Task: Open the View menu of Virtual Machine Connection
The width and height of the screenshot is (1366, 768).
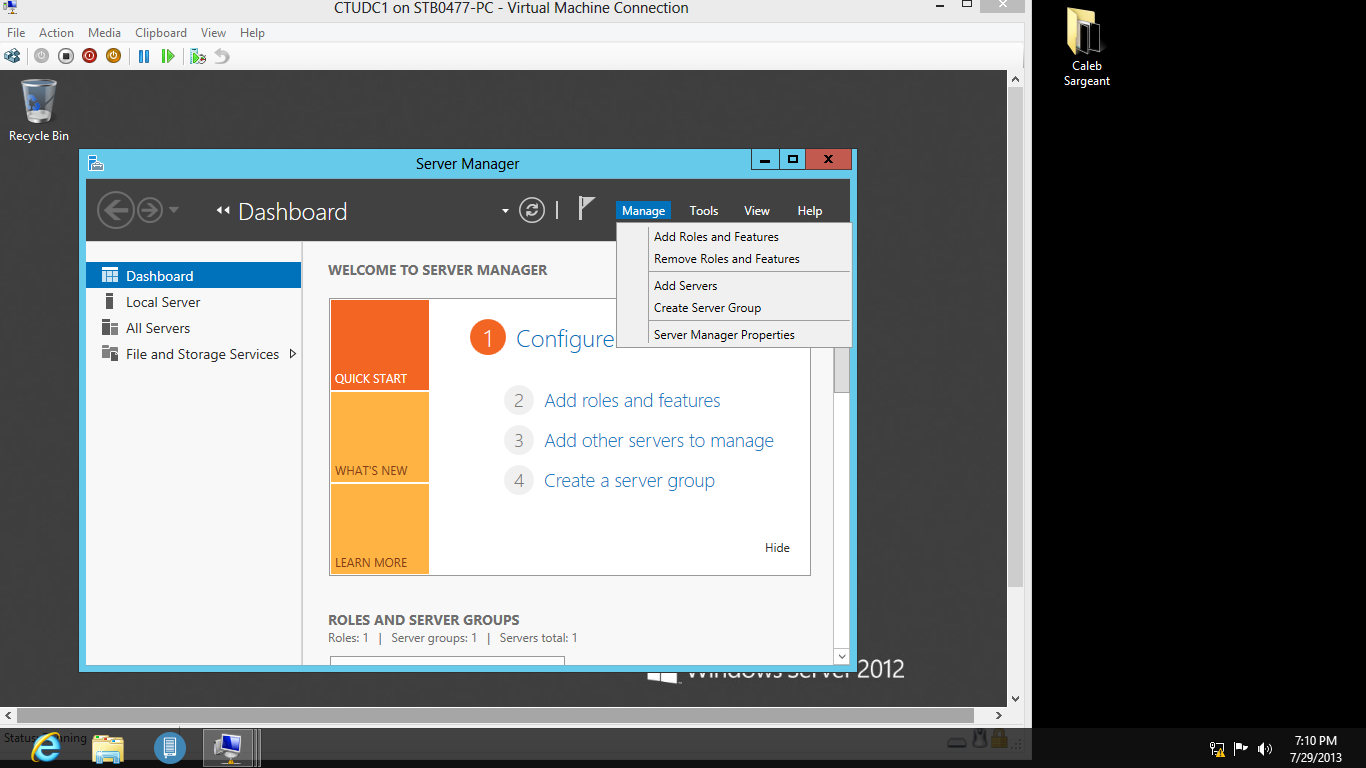Action: coord(214,33)
